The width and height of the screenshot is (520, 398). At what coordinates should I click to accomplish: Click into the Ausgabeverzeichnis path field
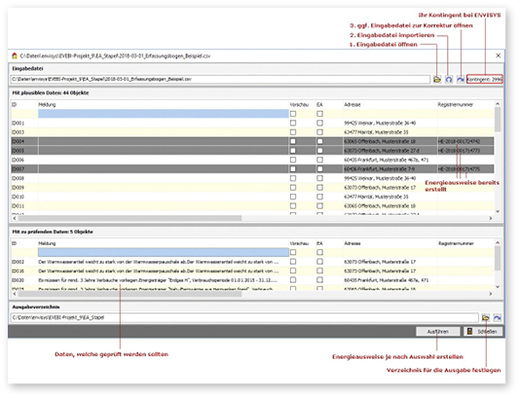click(244, 317)
